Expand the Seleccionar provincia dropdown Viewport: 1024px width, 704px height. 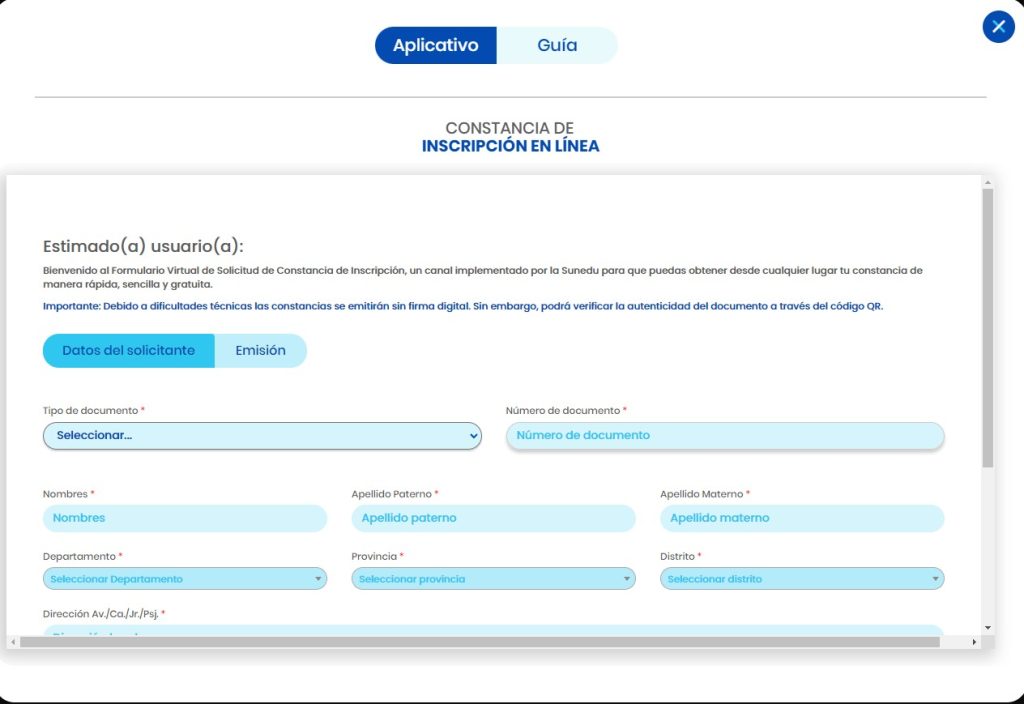(x=493, y=579)
